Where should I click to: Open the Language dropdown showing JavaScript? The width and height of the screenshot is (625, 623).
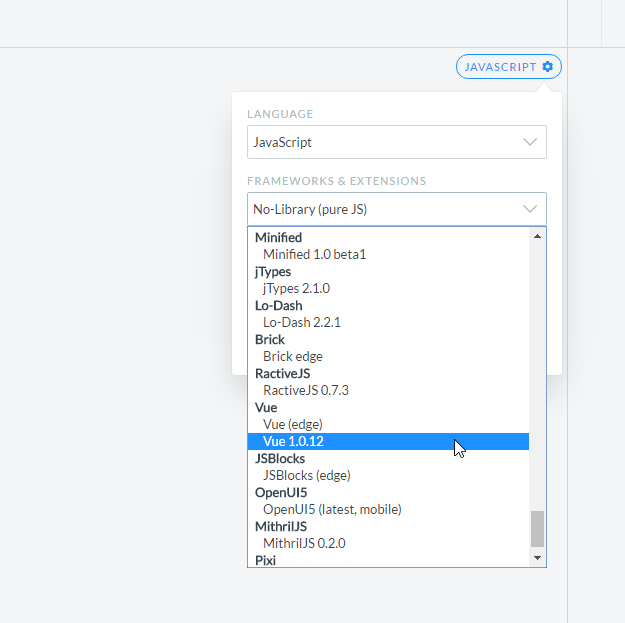(x=397, y=142)
